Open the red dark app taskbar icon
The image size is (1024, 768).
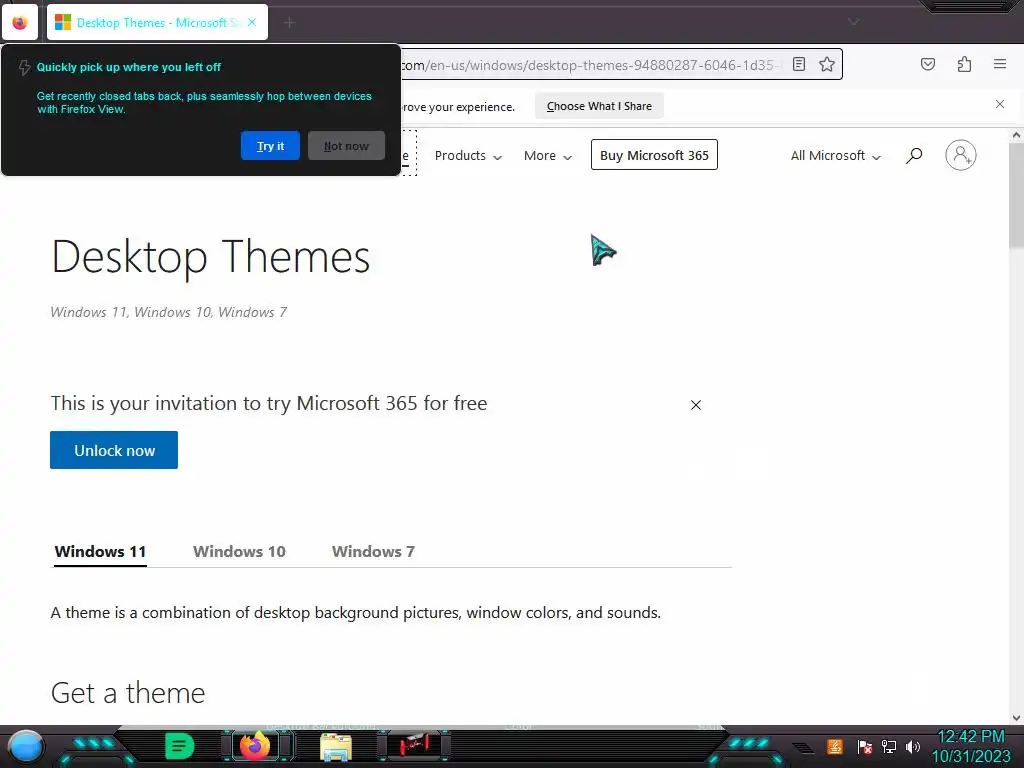click(414, 745)
